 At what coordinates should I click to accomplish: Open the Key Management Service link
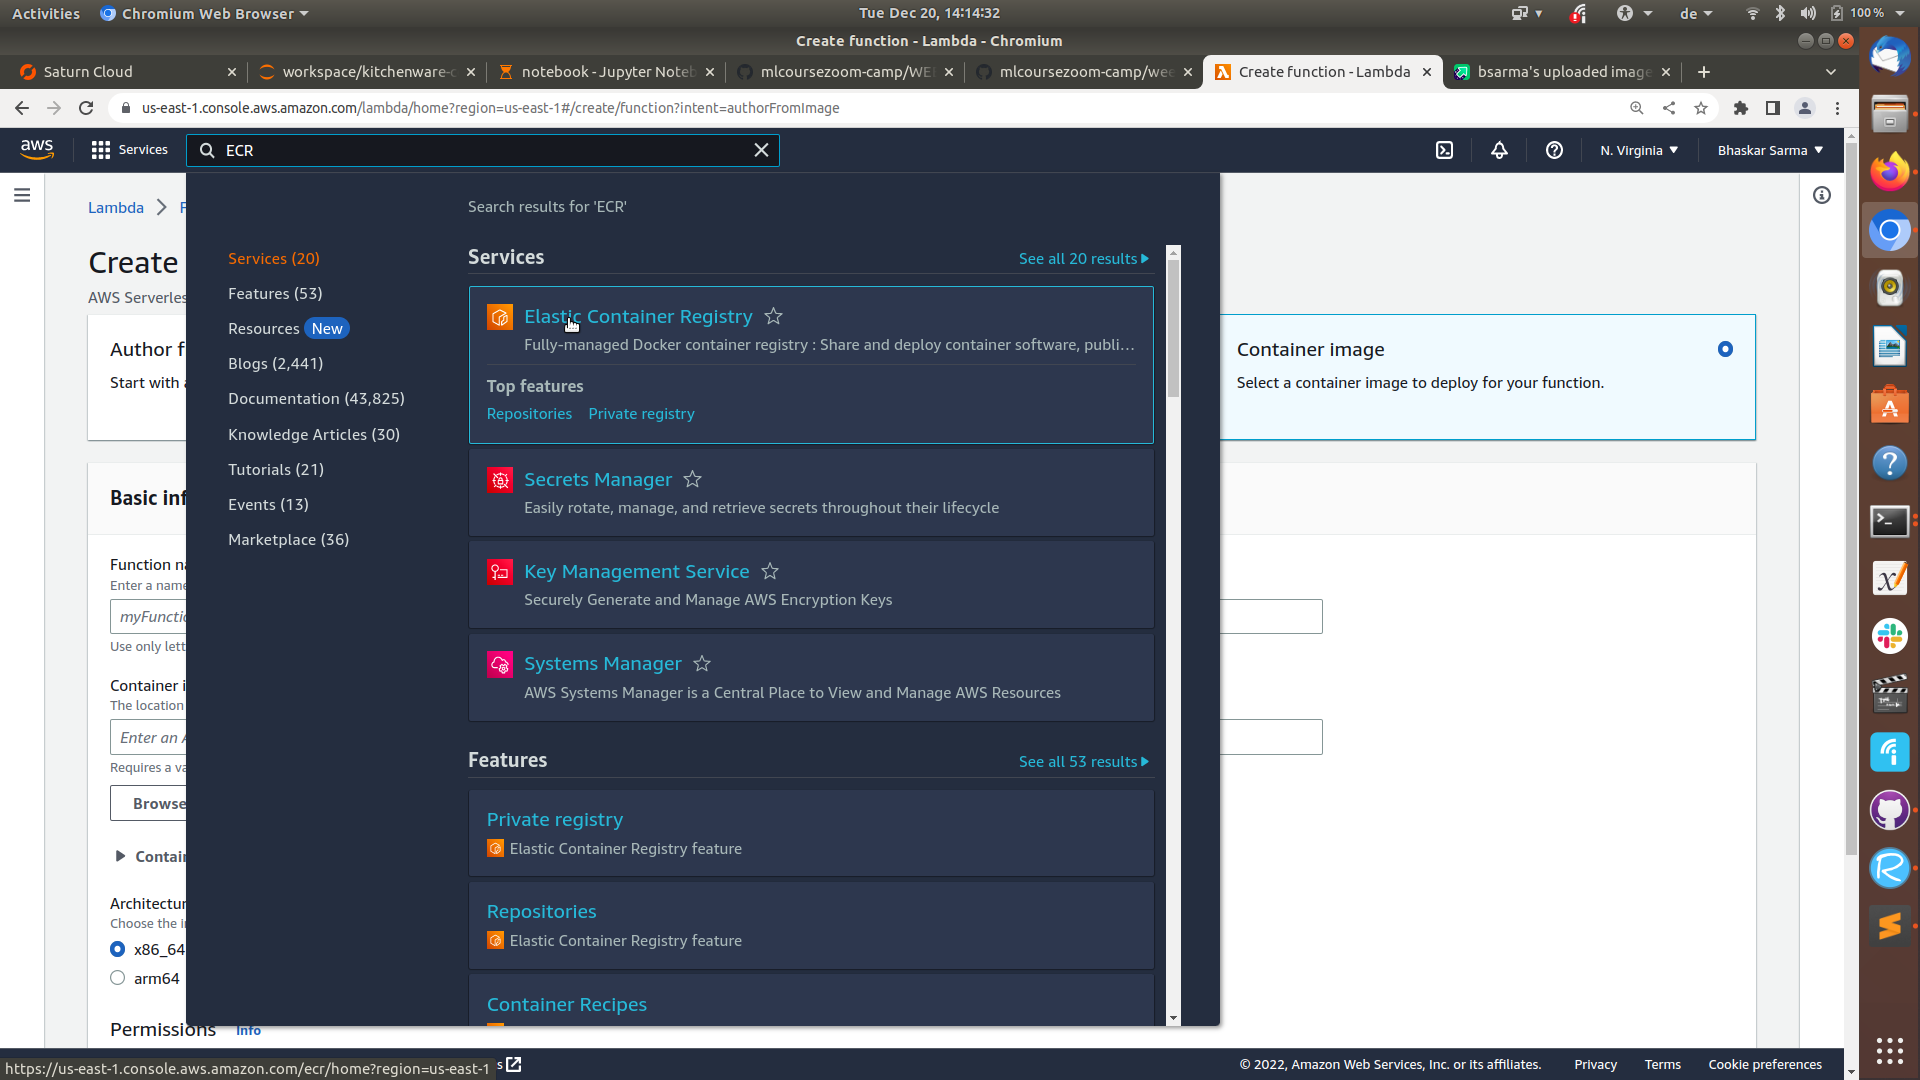[x=636, y=571]
